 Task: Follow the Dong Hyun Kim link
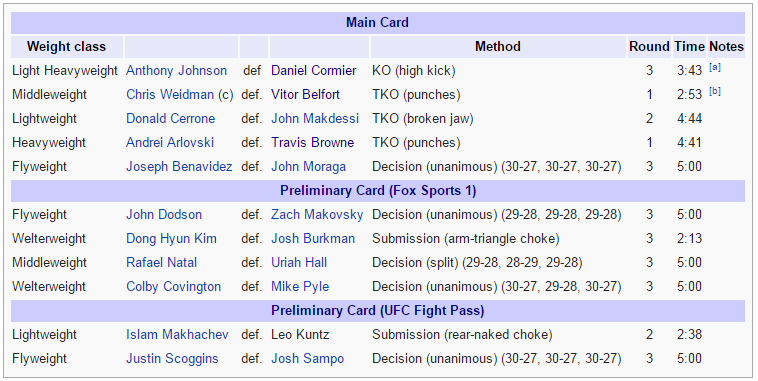click(171, 238)
